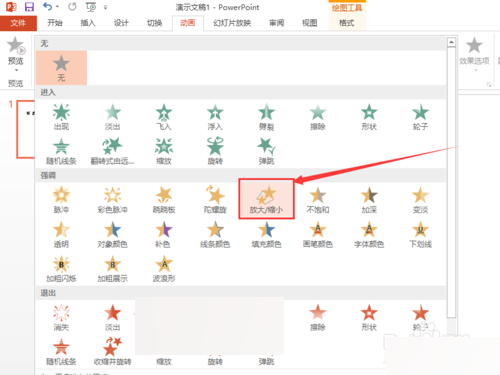
Task: Apply the 加粗展示 emphasis effect
Action: coord(113,269)
